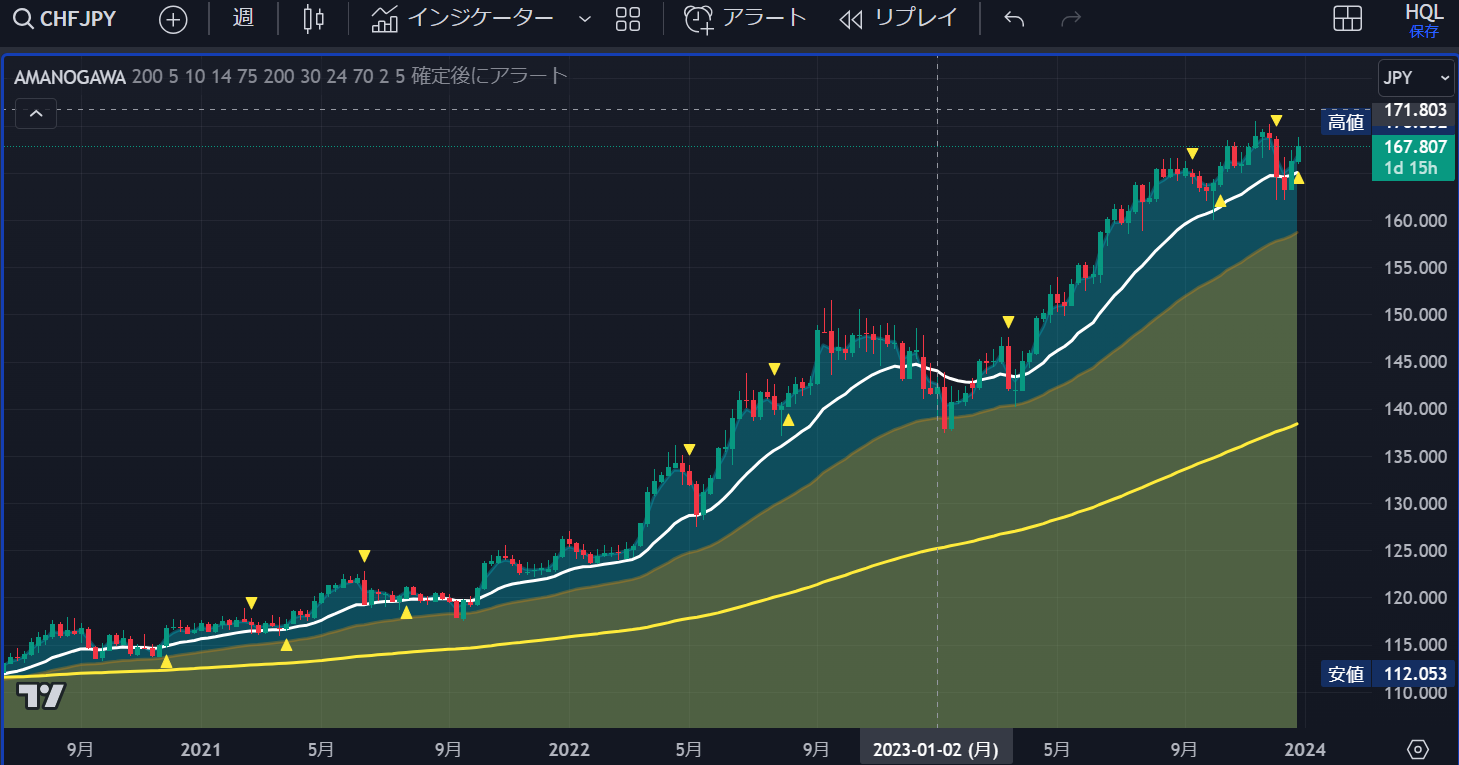Open the candlestick chart type selector
The height and width of the screenshot is (765, 1459).
(x=314, y=18)
